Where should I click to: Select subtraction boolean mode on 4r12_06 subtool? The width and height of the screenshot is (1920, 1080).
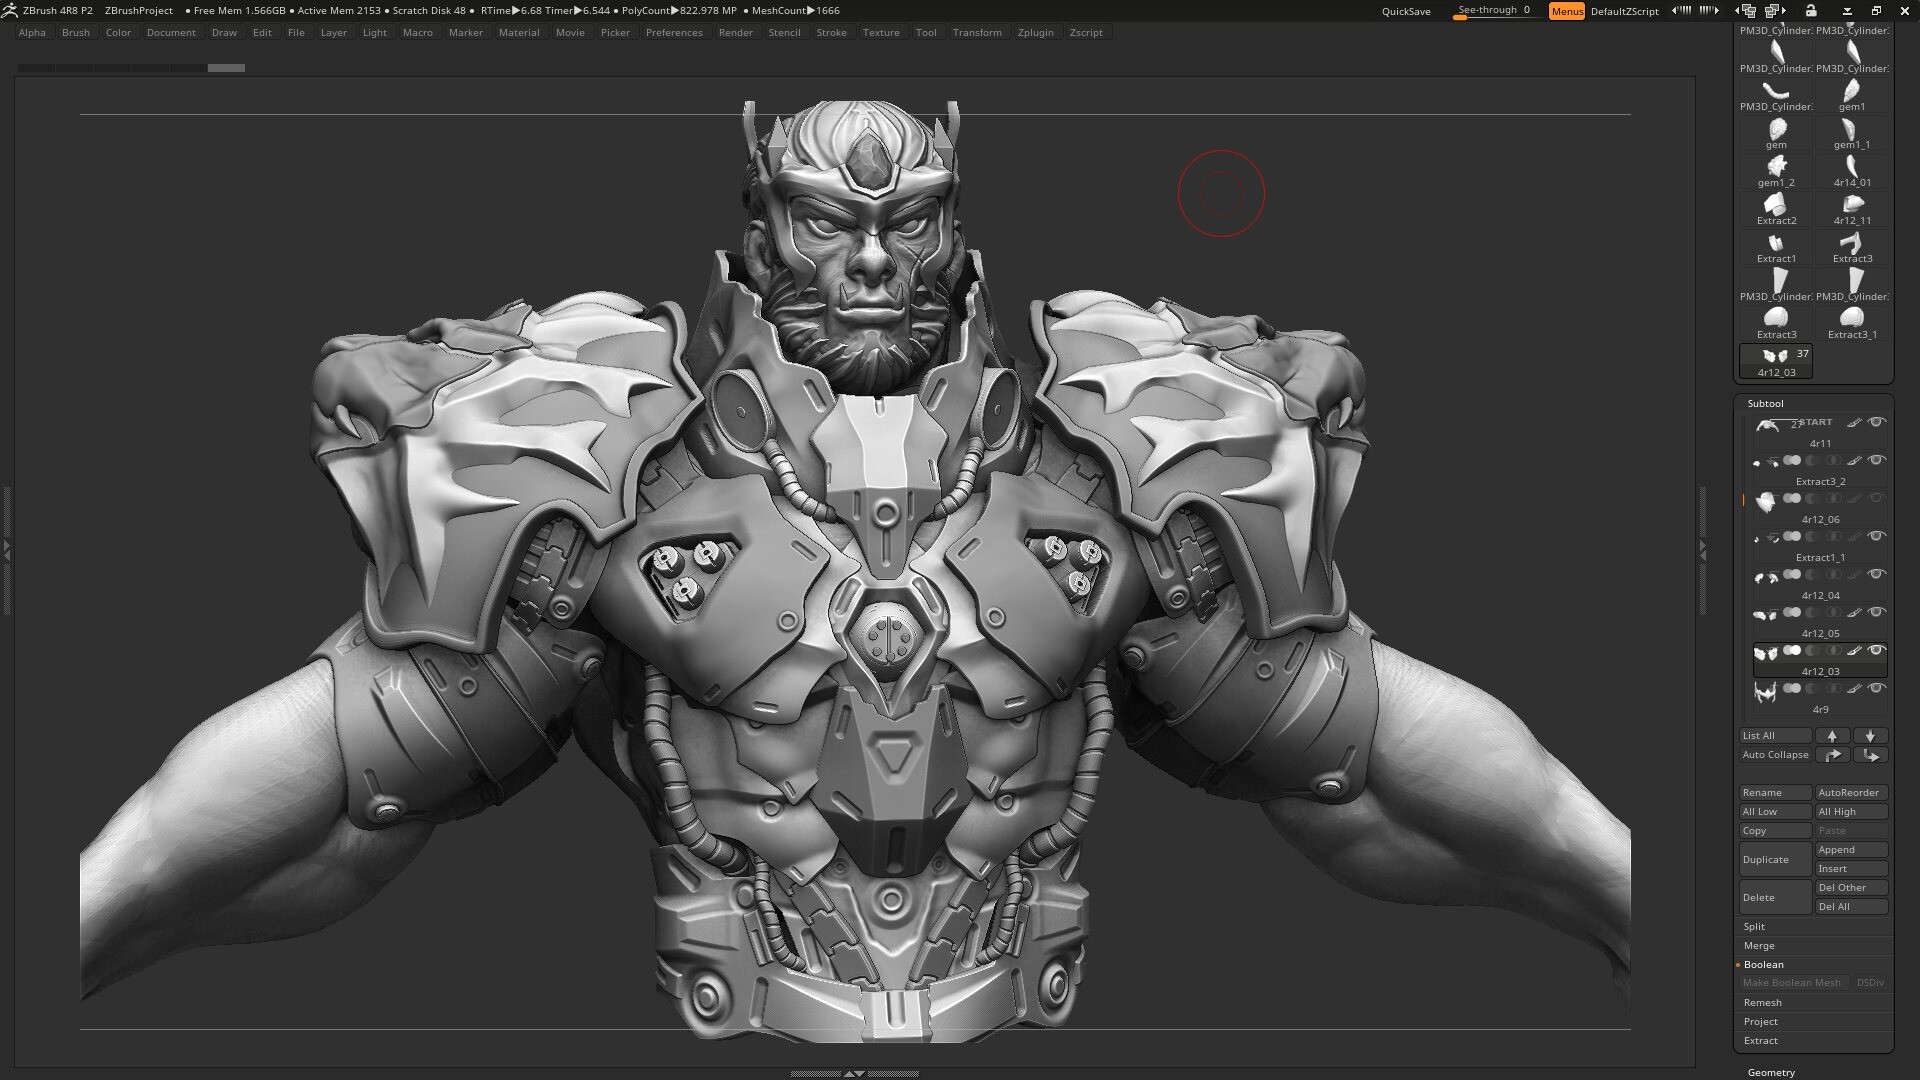(x=1812, y=498)
